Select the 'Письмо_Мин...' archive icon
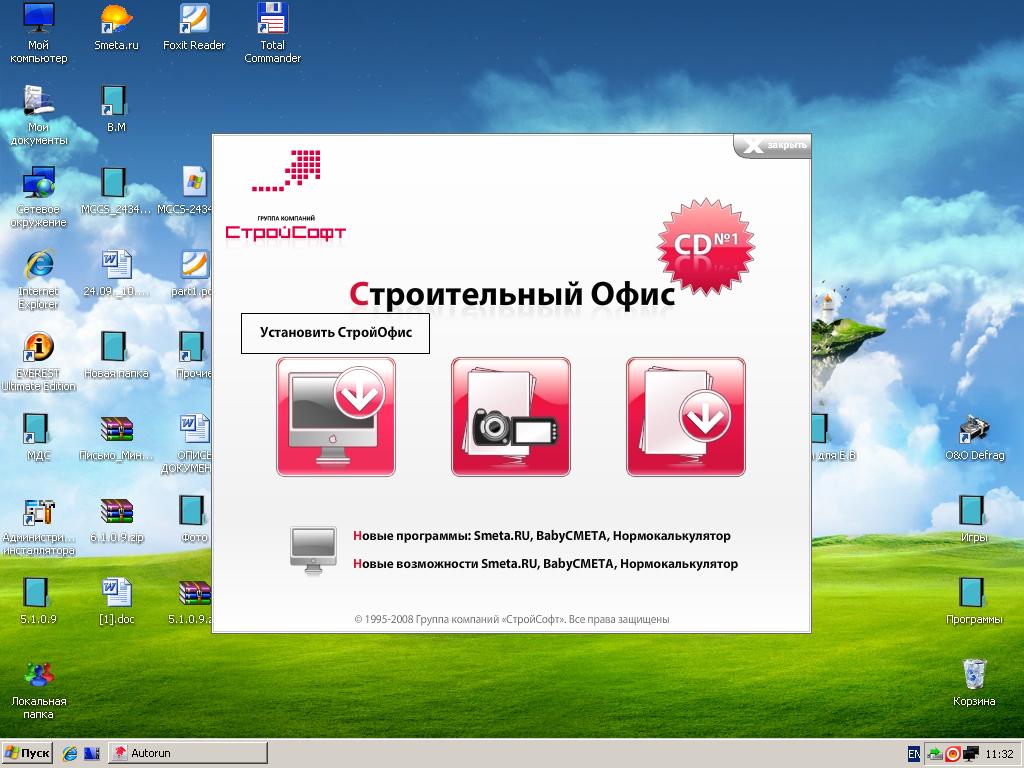Image resolution: width=1024 pixels, height=768 pixels. 116,437
